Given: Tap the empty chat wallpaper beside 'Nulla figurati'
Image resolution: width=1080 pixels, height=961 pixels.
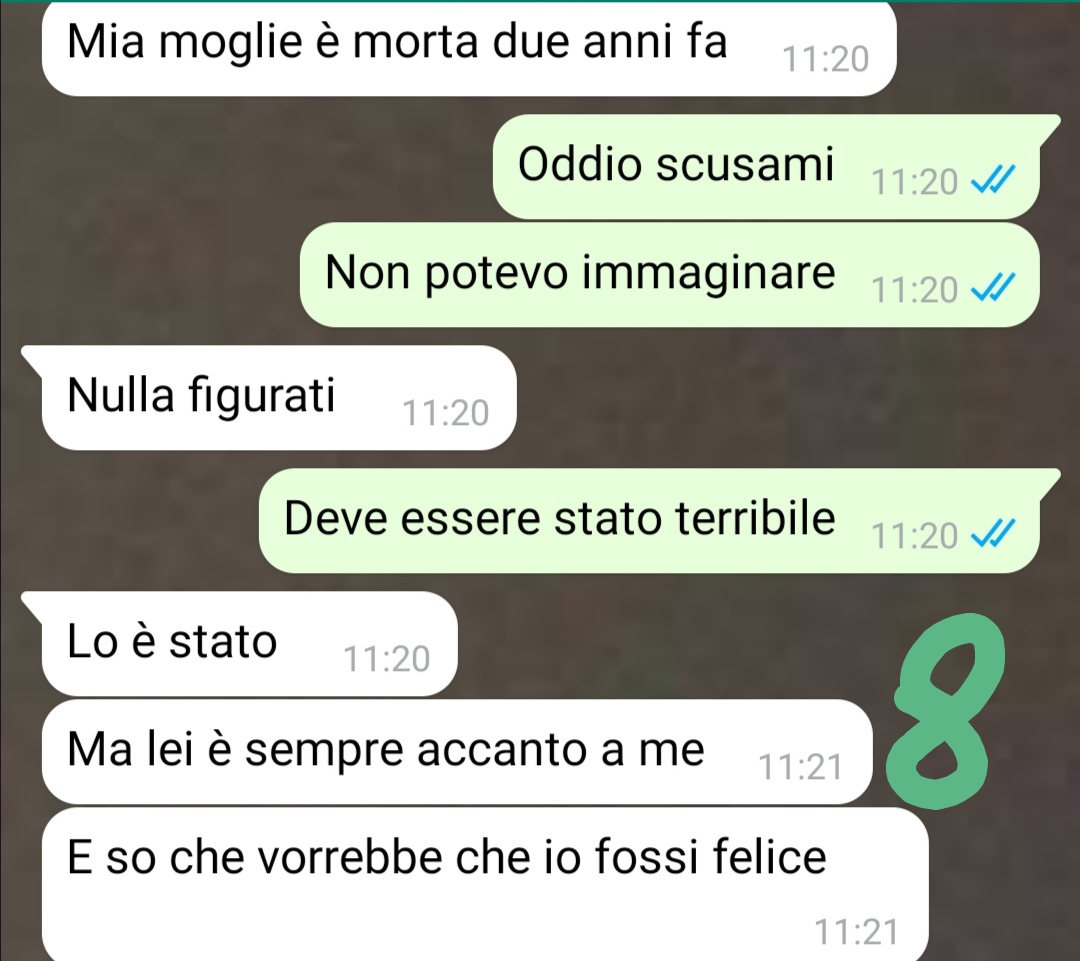Looking at the screenshot, I should [x=792, y=397].
